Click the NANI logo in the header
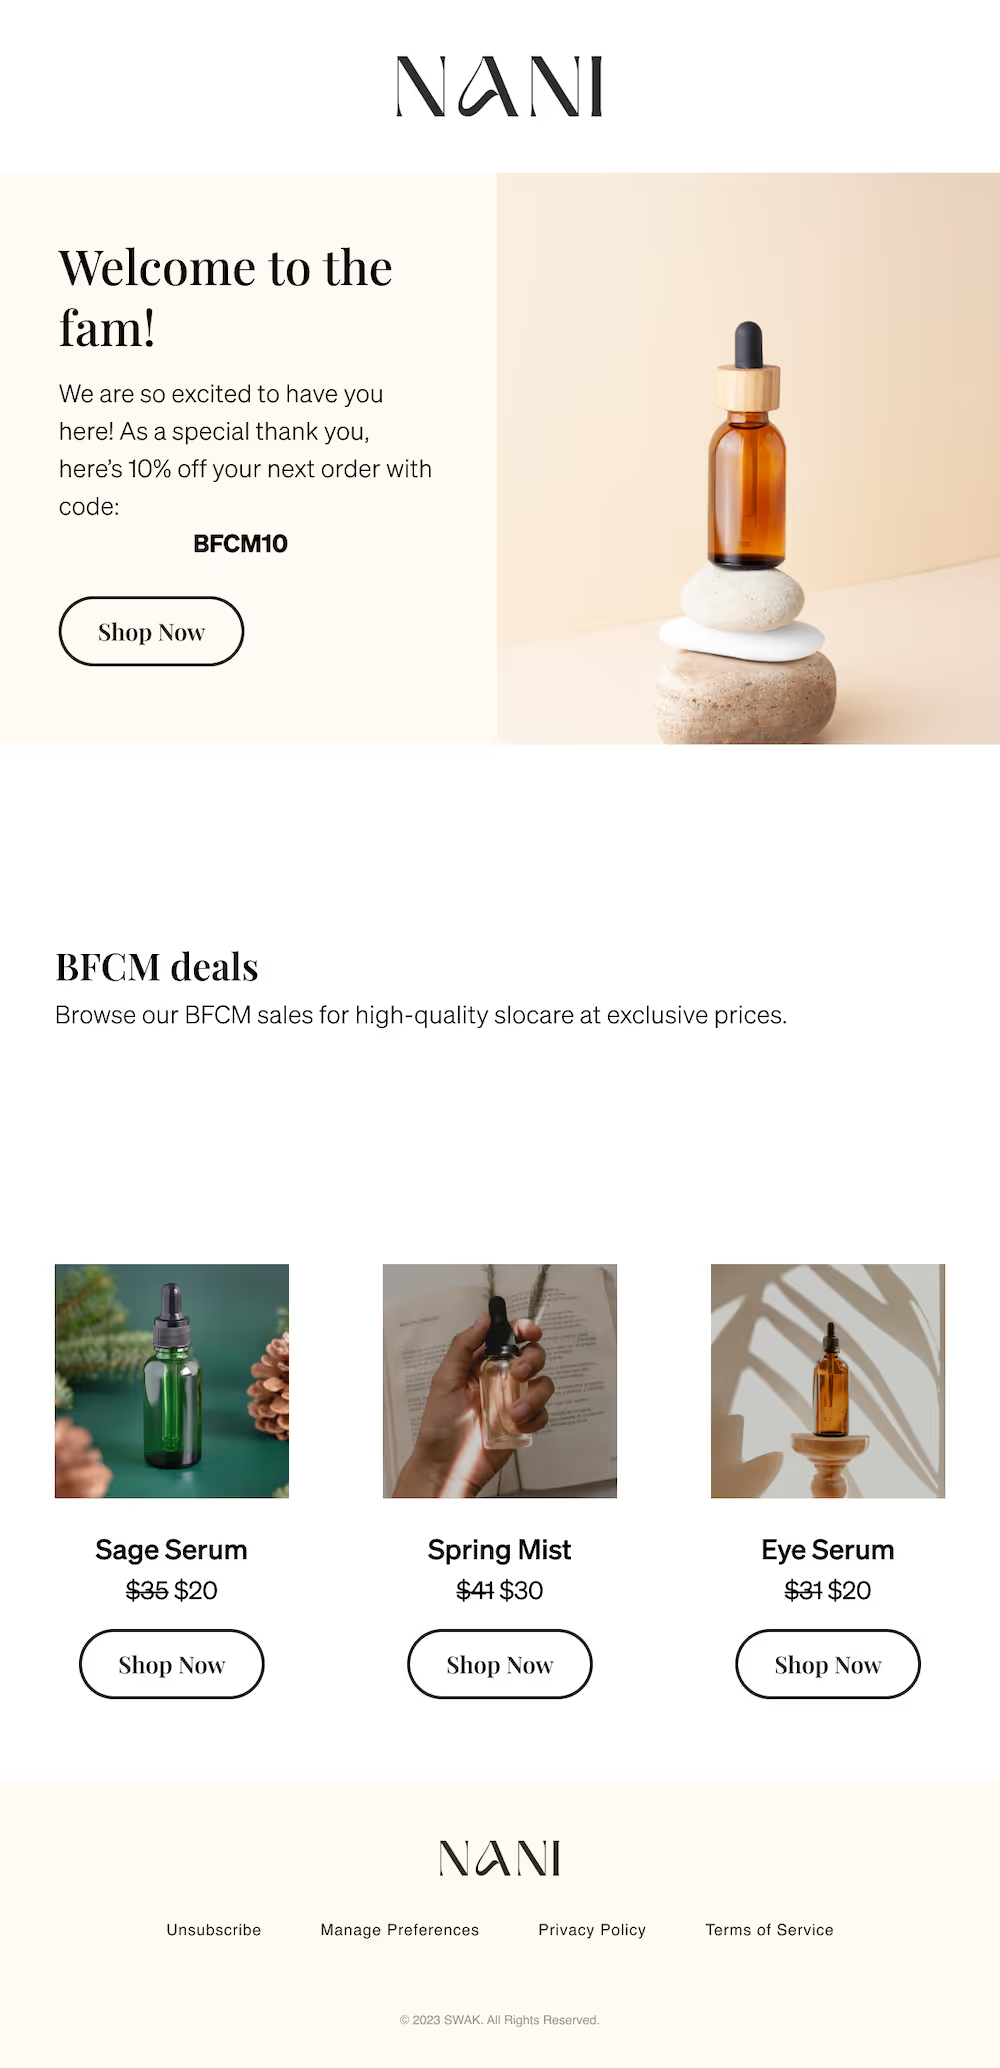 500,86
